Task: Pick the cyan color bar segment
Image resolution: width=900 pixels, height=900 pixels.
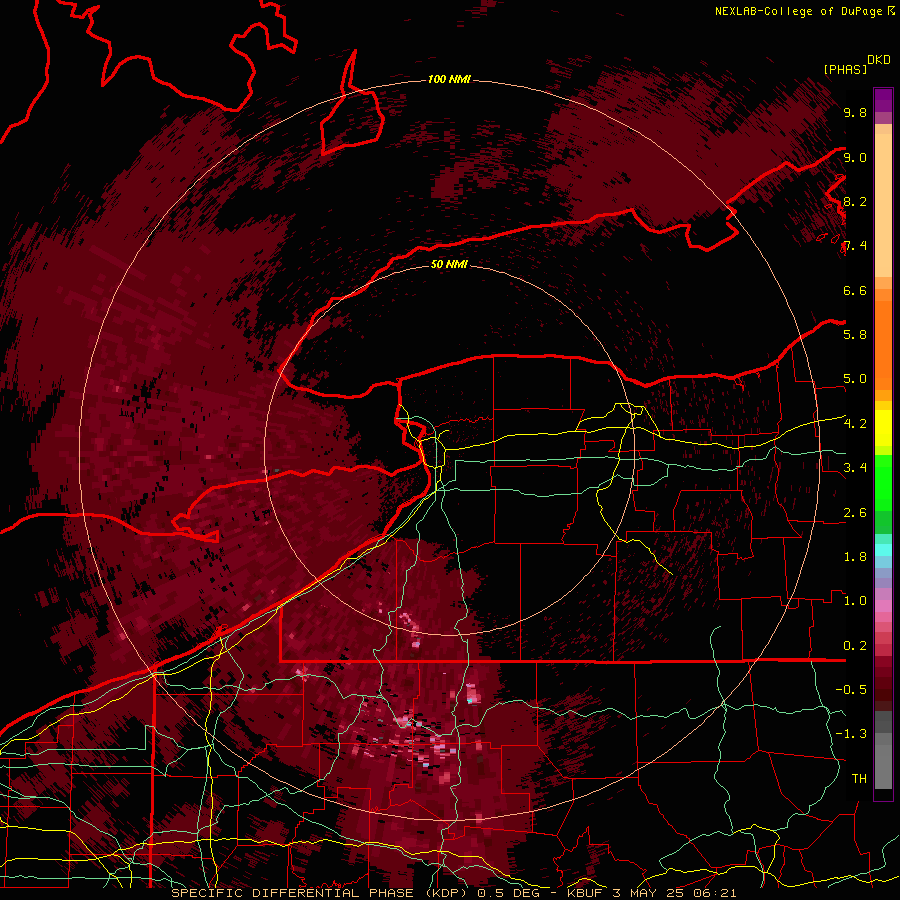Action: pos(883,550)
